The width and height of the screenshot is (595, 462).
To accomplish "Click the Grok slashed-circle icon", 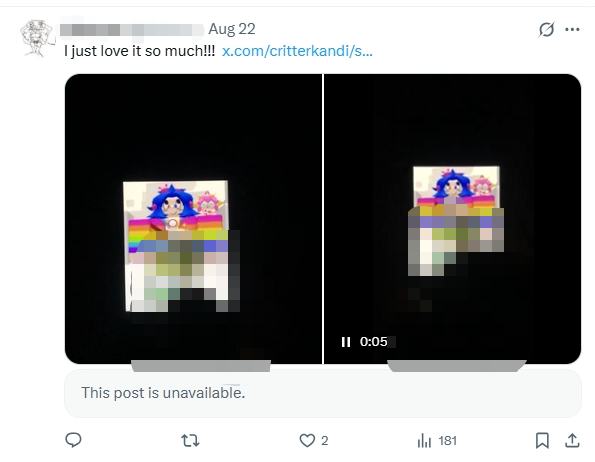I will [x=546, y=29].
